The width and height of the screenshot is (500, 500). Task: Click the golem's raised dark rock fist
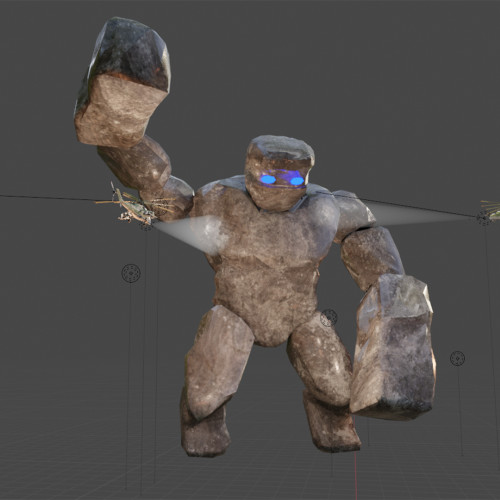123,83
